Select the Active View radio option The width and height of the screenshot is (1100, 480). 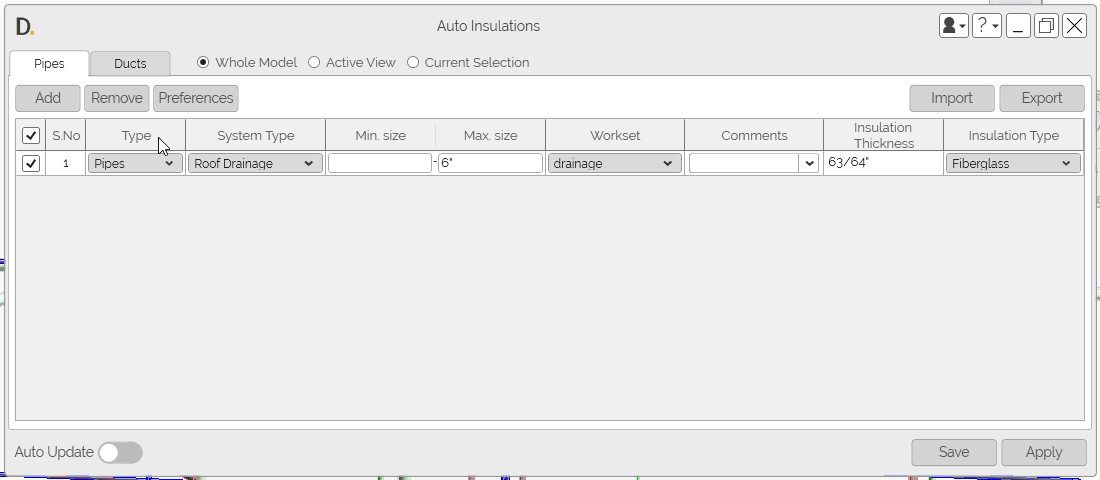[x=352, y=62]
